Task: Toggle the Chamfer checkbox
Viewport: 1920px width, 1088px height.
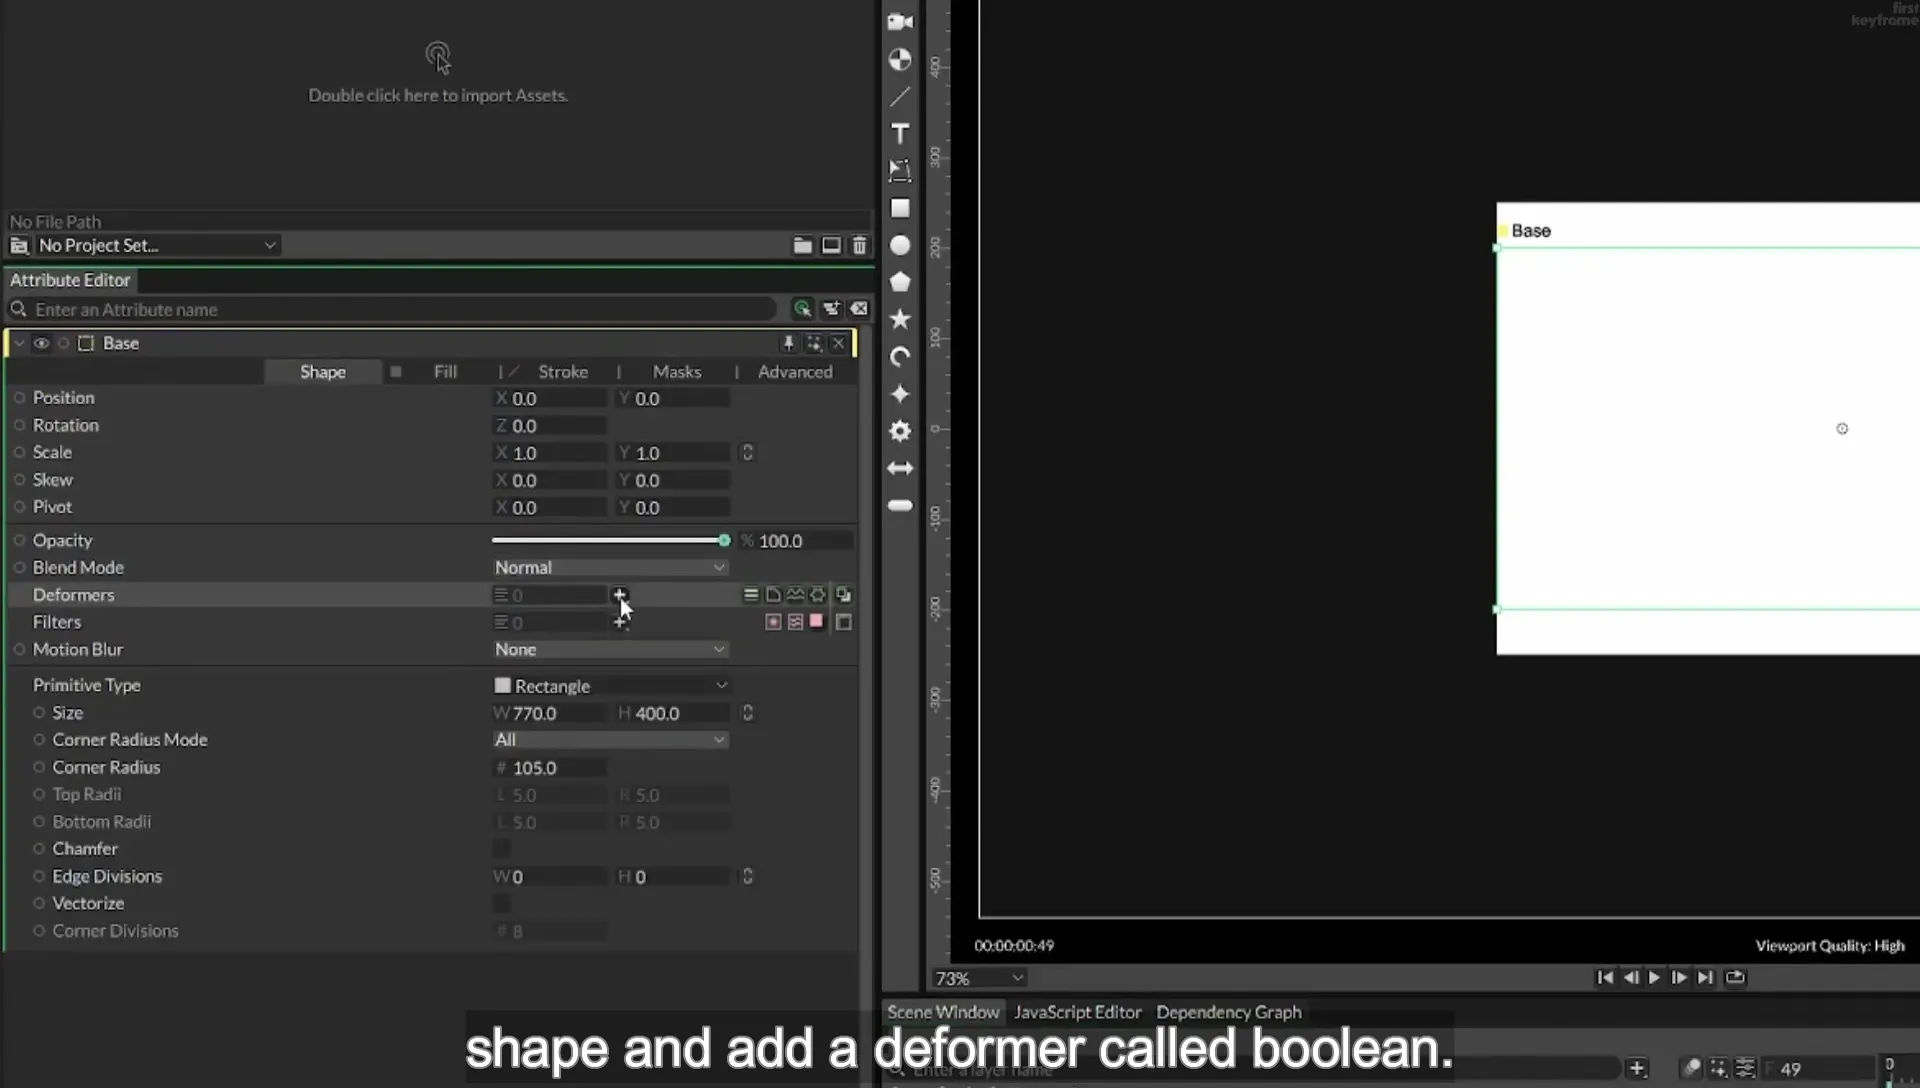Action: (x=501, y=849)
